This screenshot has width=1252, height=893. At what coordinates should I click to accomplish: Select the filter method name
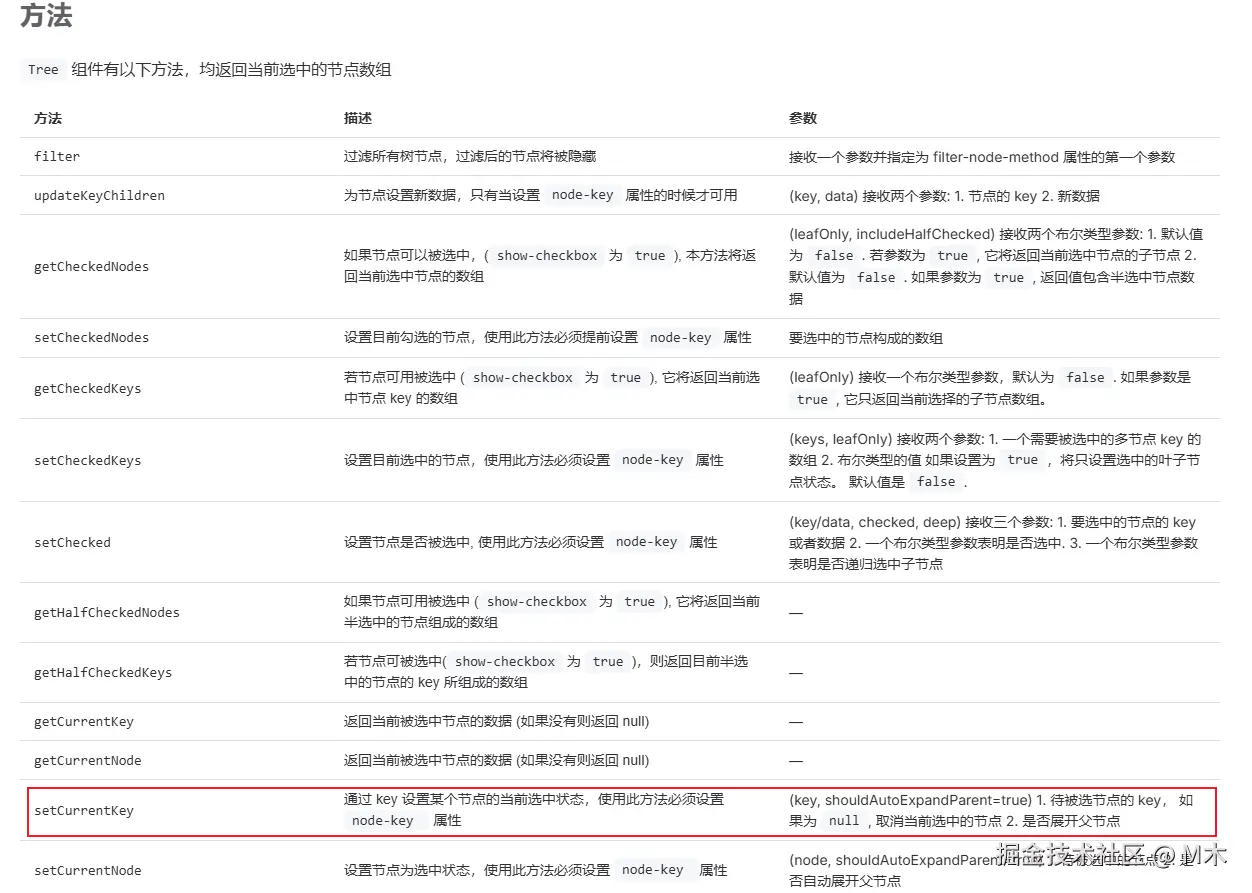[57, 157]
